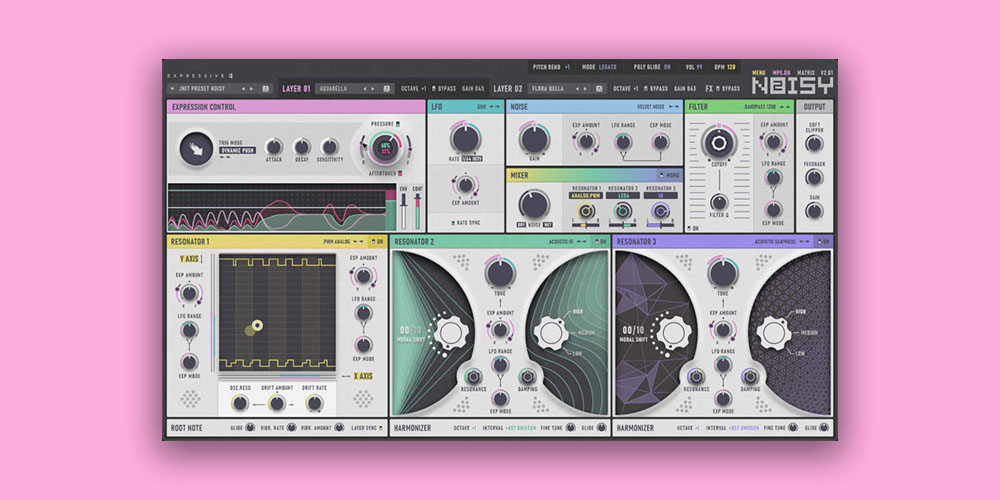1000x500 pixels.
Task: Click the Resonator 2 Damping knob
Action: [x=527, y=377]
